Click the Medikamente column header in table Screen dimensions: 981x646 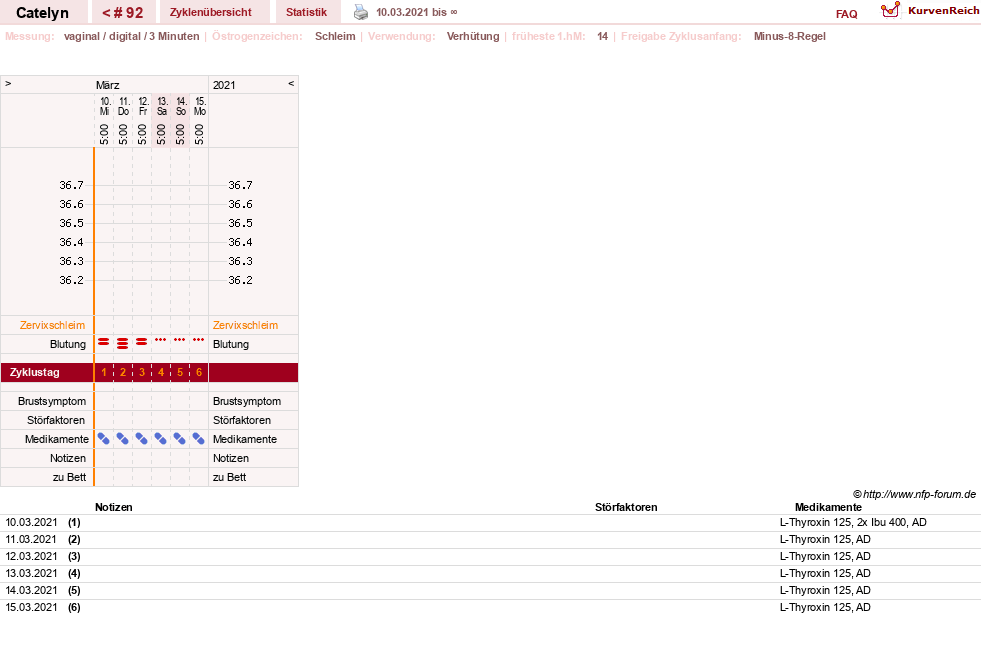[x=828, y=507]
